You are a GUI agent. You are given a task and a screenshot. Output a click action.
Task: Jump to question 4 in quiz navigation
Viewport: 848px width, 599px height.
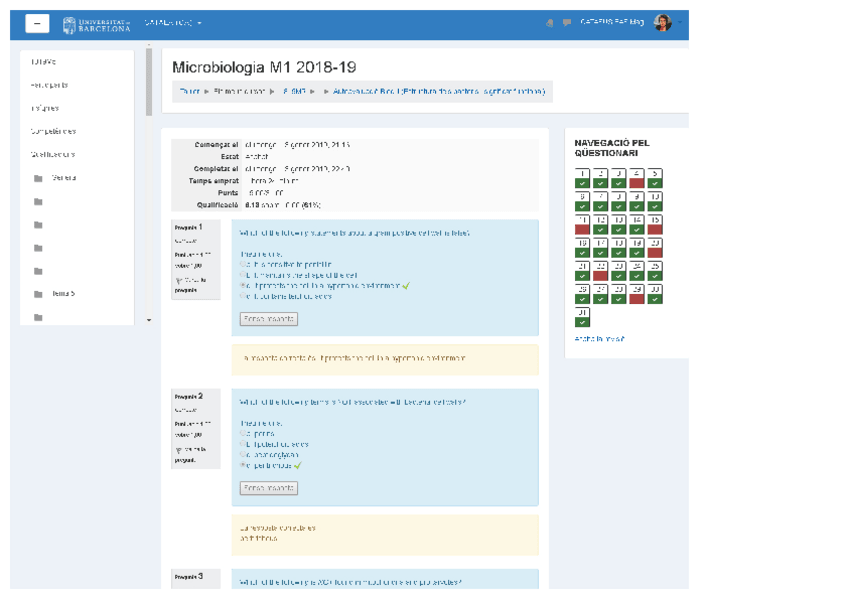pyautogui.click(x=636, y=178)
